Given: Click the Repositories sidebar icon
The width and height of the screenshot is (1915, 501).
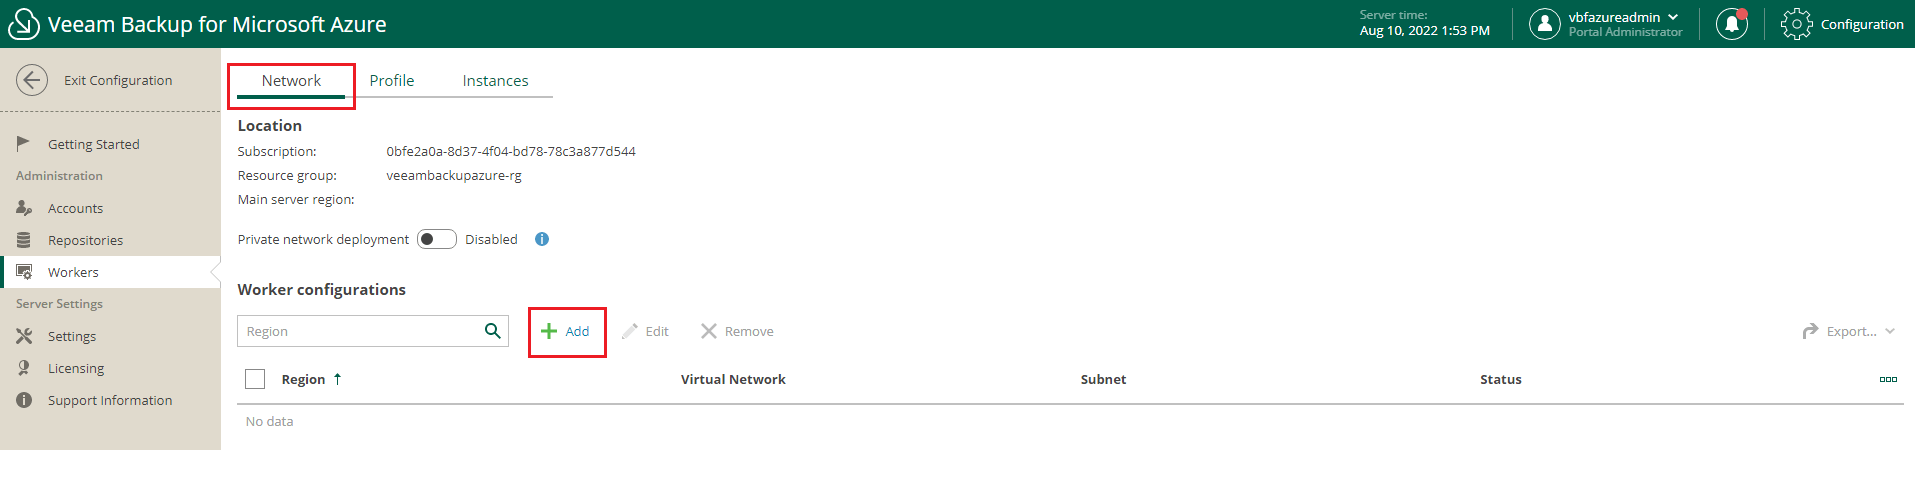Looking at the screenshot, I should (24, 240).
